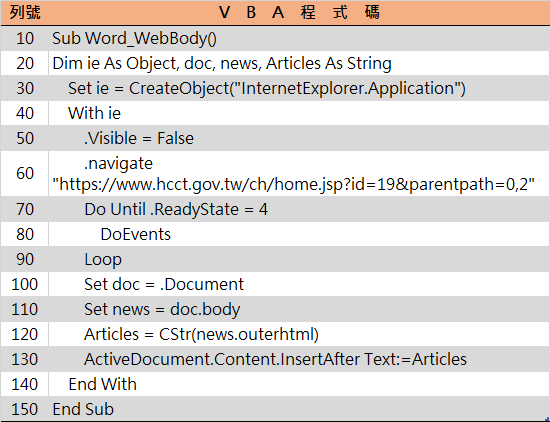This screenshot has height=422, width=550.
Task: Click row number 20
Action: click(x=25, y=63)
